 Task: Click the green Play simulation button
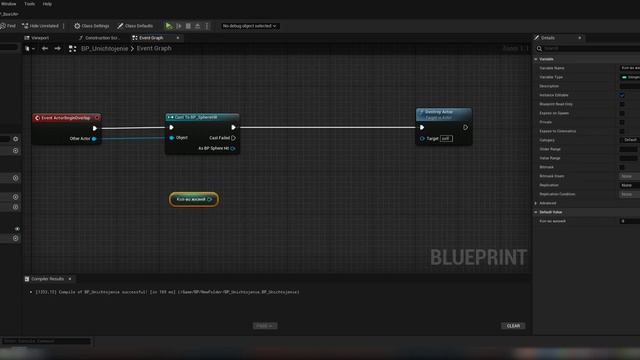point(169,26)
